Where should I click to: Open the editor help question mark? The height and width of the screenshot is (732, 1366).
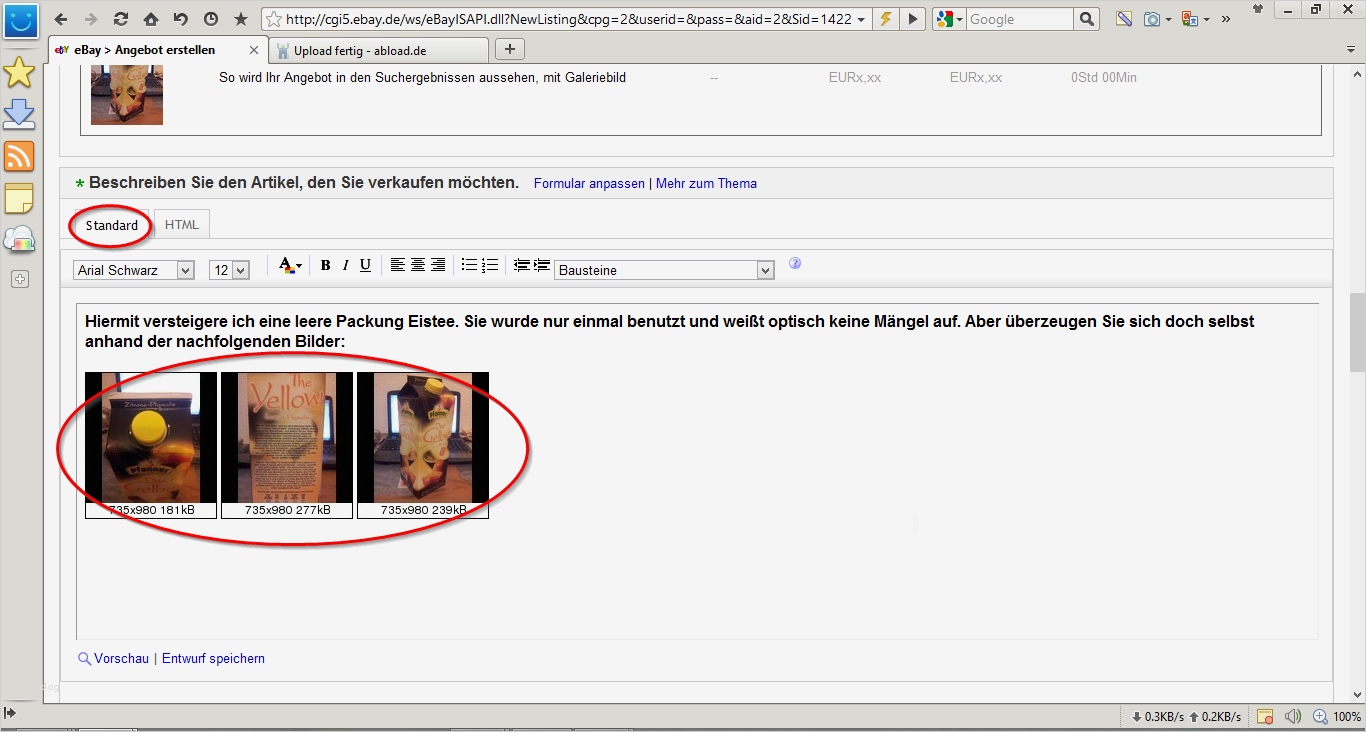(795, 264)
